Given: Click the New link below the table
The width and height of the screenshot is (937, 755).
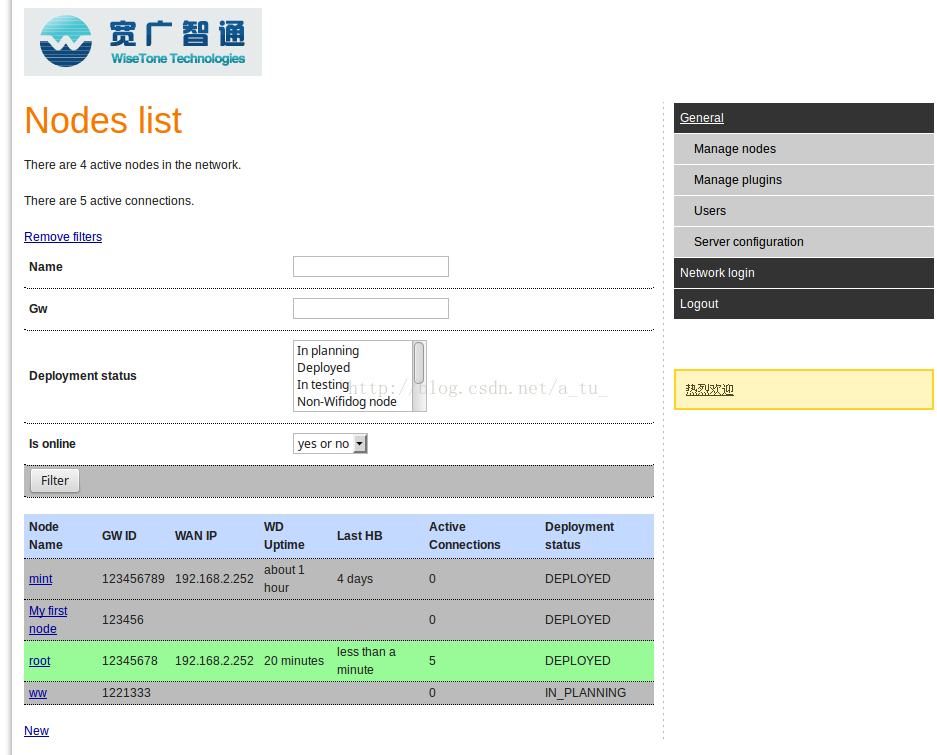Looking at the screenshot, I should click(36, 730).
